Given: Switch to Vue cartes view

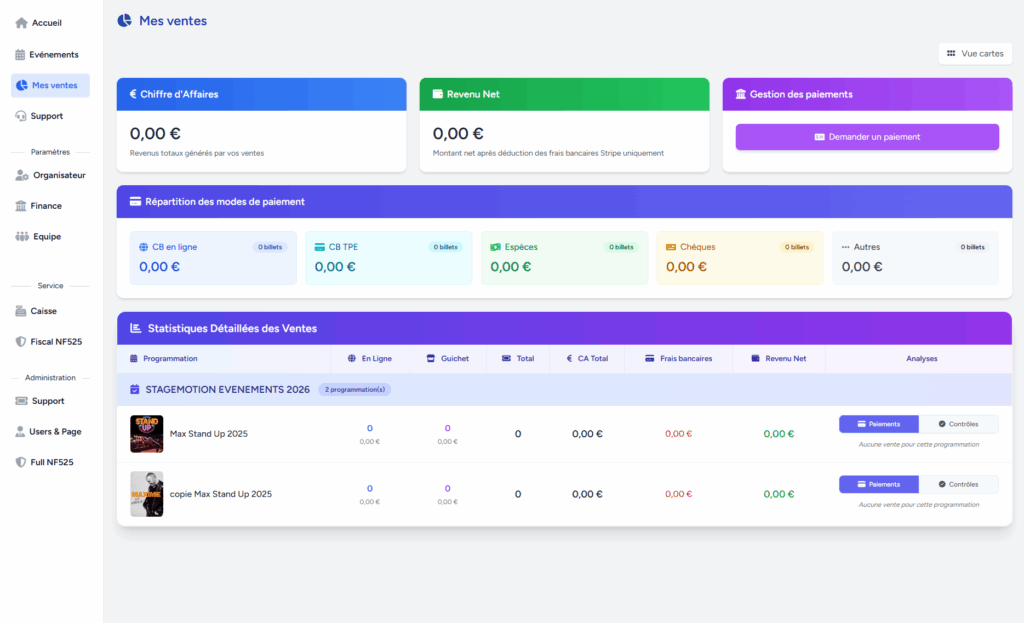Looking at the screenshot, I should pos(975,54).
